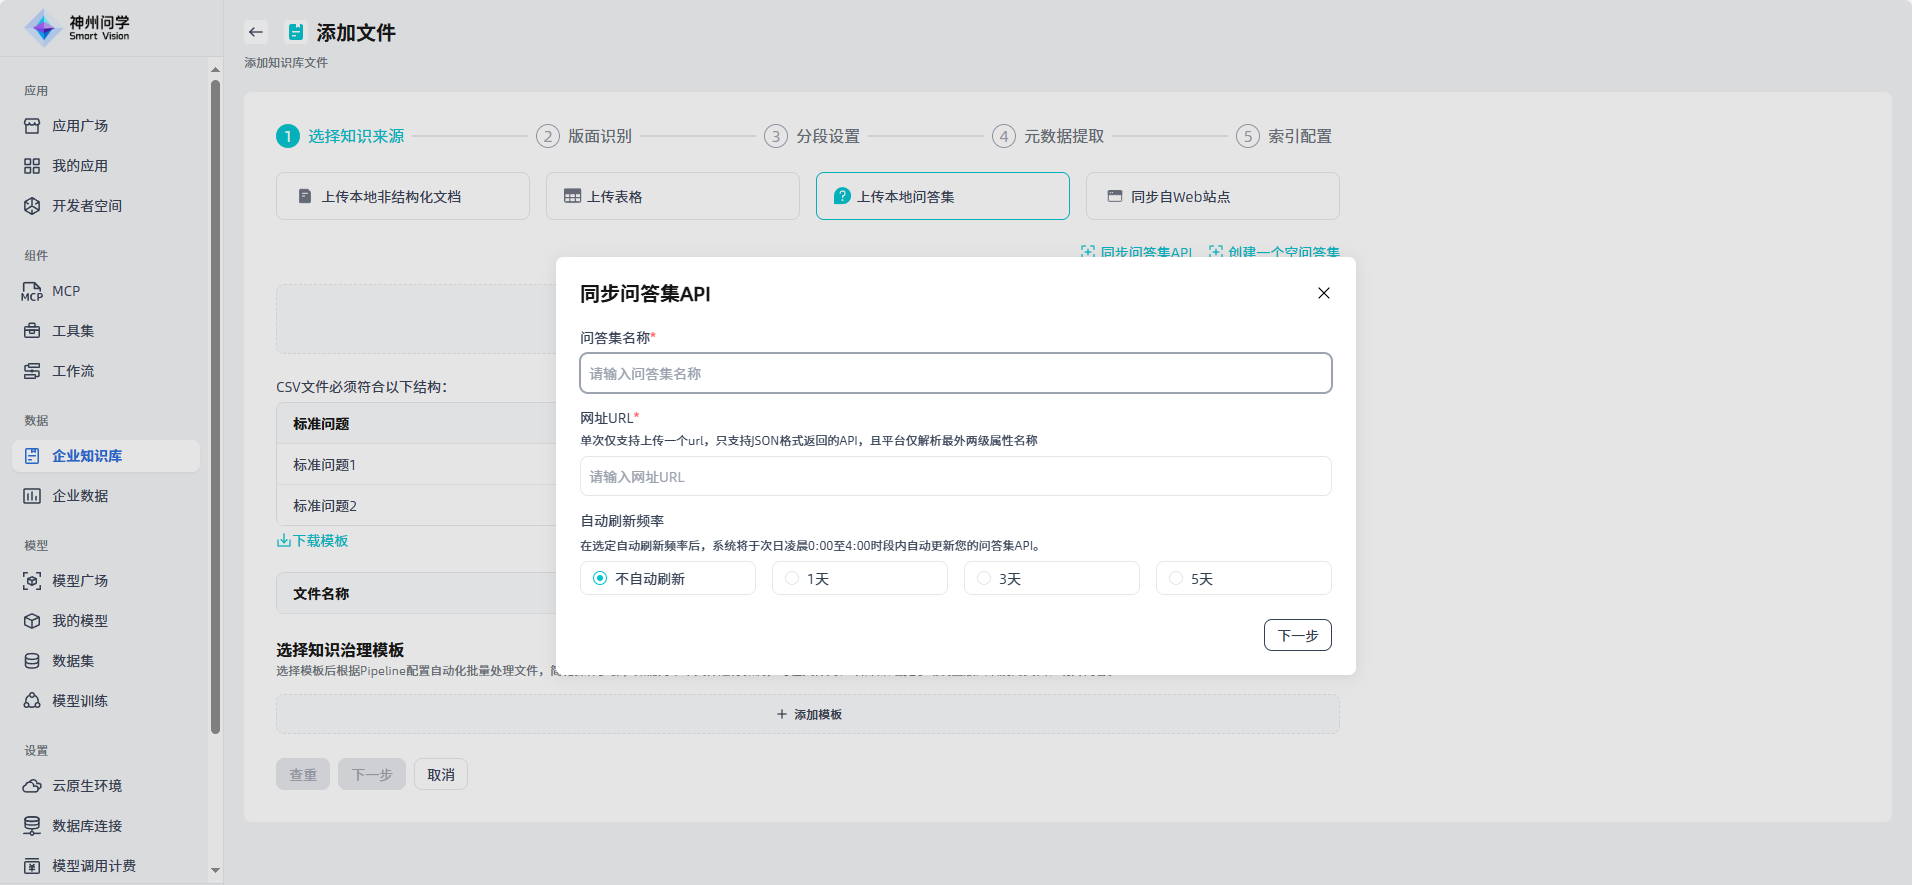This screenshot has height=885, width=1912.
Task: Open 工具集 in the sidebar
Action: (x=73, y=331)
